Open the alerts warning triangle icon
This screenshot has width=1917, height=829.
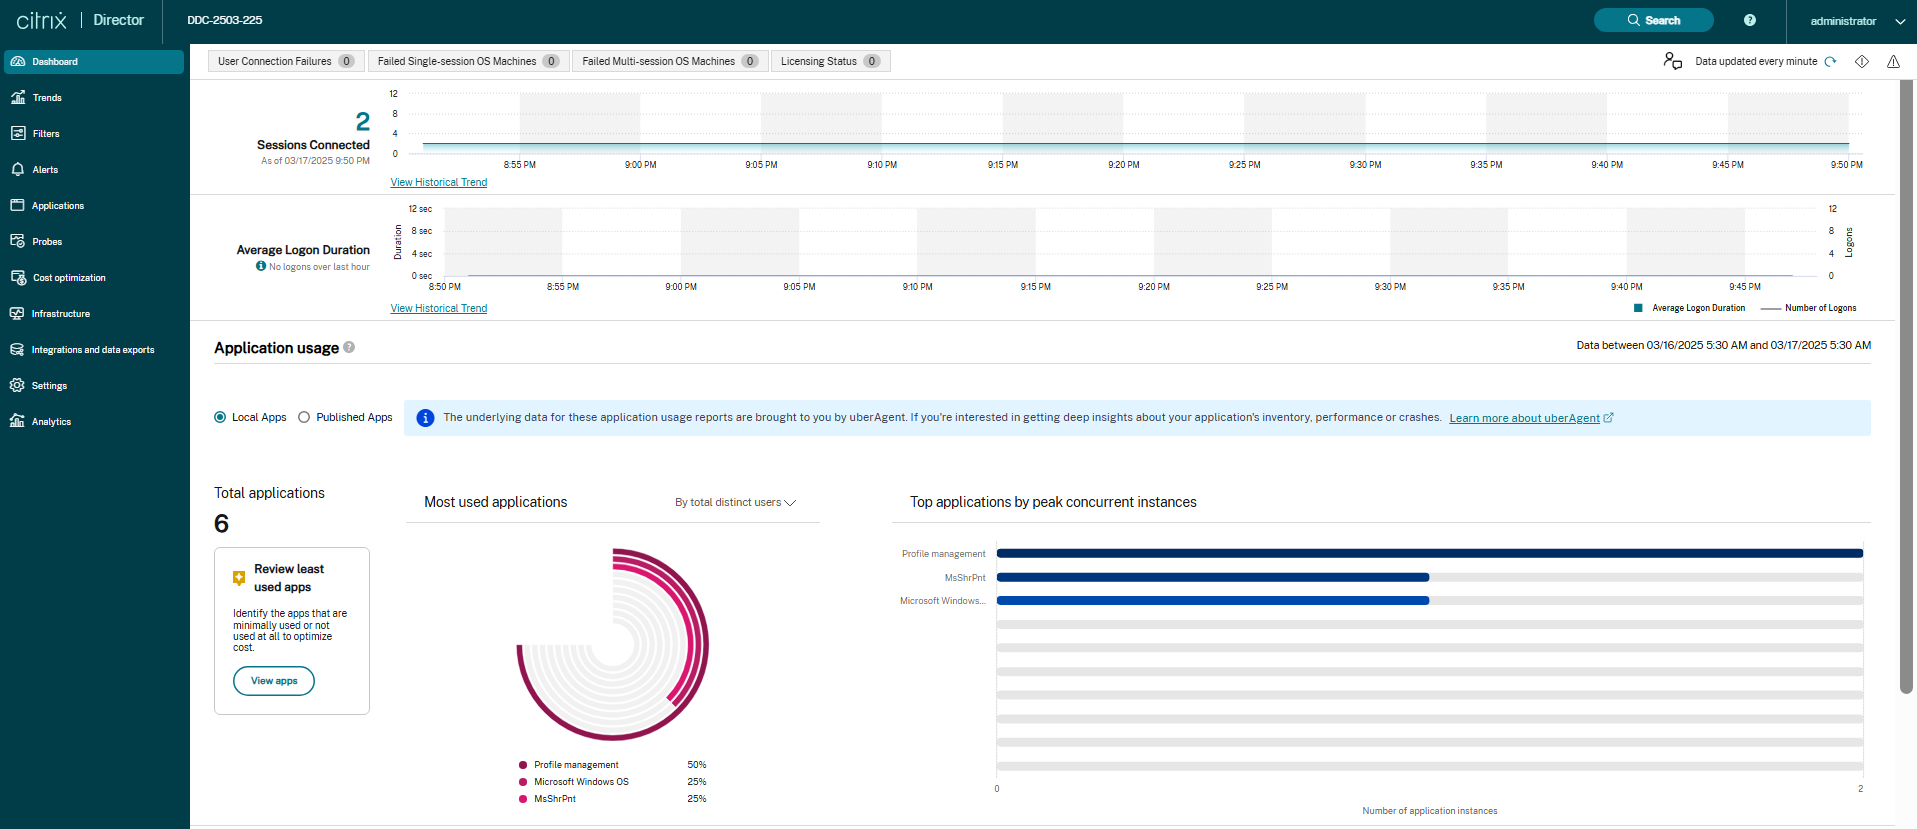1893,62
